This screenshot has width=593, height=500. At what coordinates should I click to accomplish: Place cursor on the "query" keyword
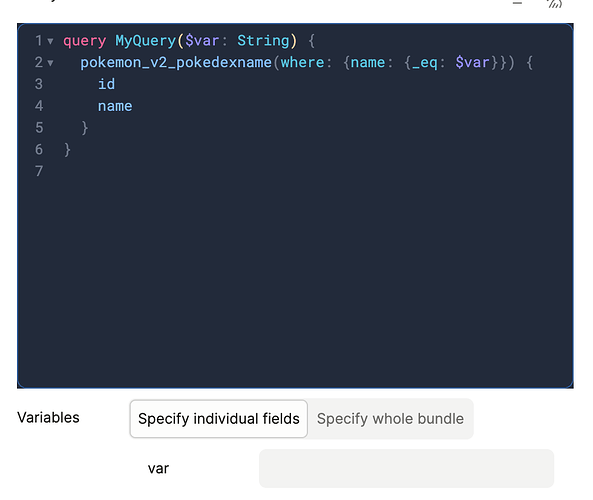[85, 41]
